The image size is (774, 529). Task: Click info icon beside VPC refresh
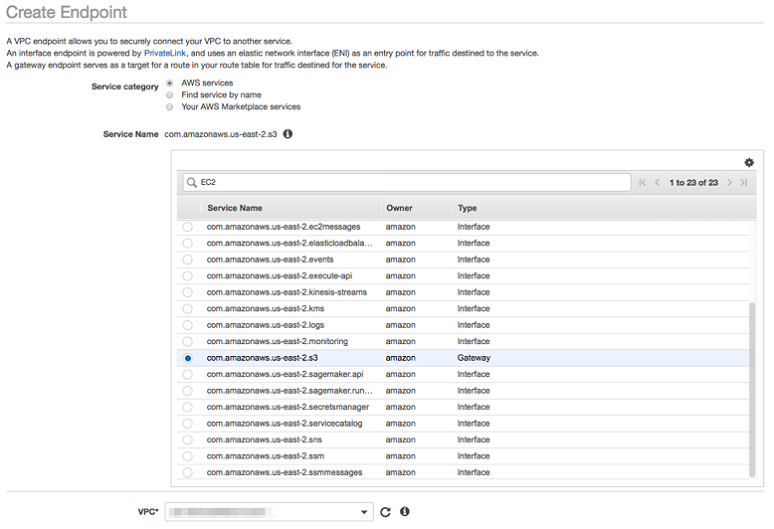405,511
